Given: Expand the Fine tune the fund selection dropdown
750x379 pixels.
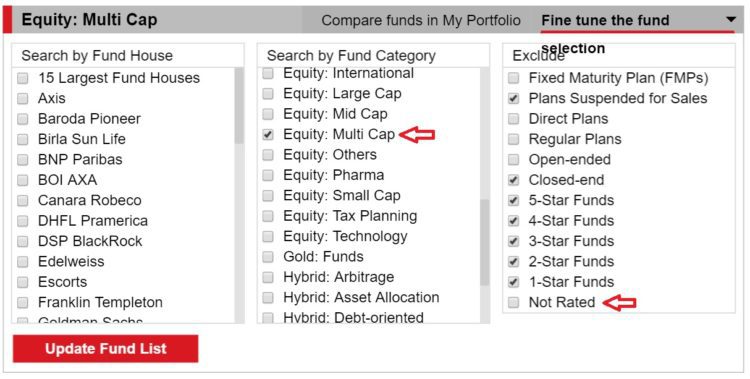Looking at the screenshot, I should (730, 20).
